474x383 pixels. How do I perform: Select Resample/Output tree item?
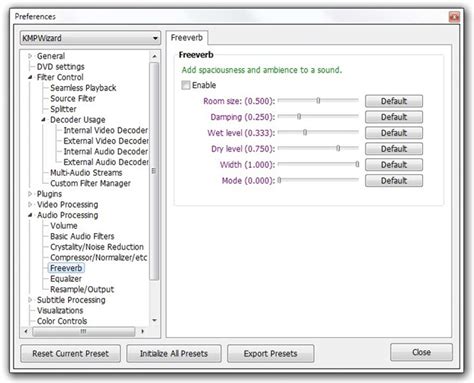(x=82, y=289)
